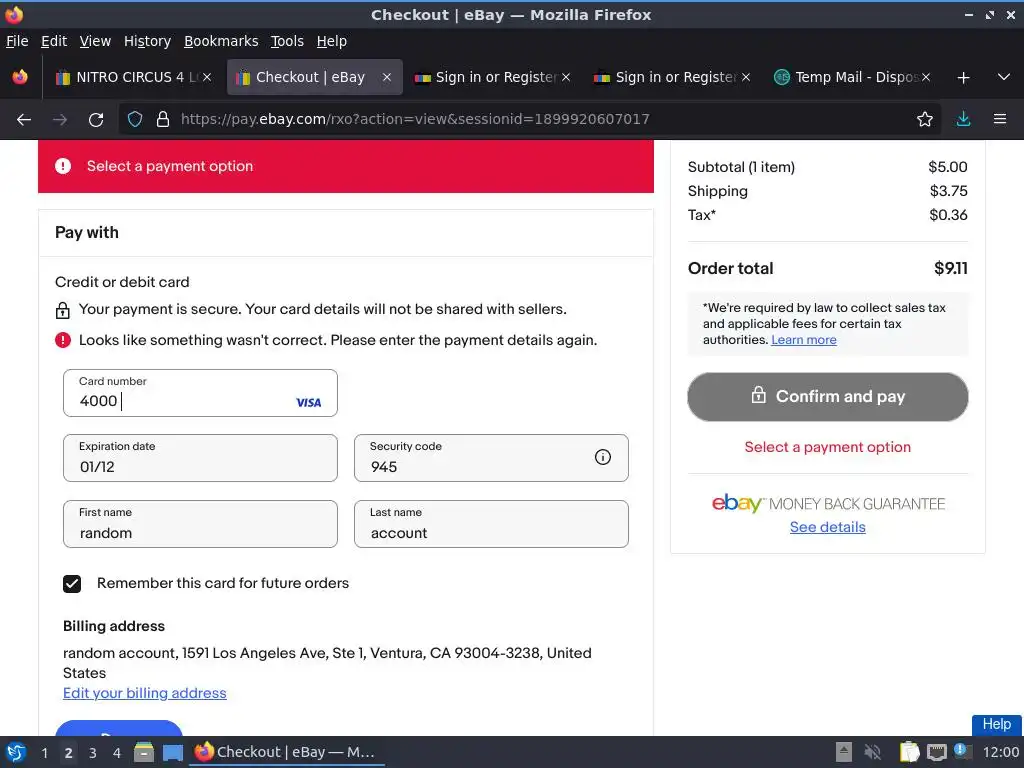
Task: Open the Firefox application menu
Action: pos(999,120)
